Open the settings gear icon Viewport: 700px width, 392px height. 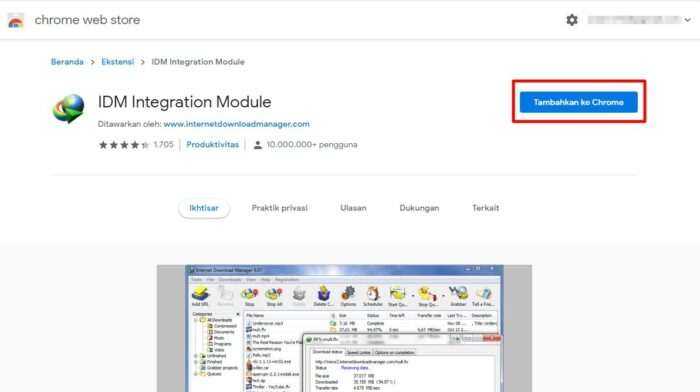pos(572,20)
